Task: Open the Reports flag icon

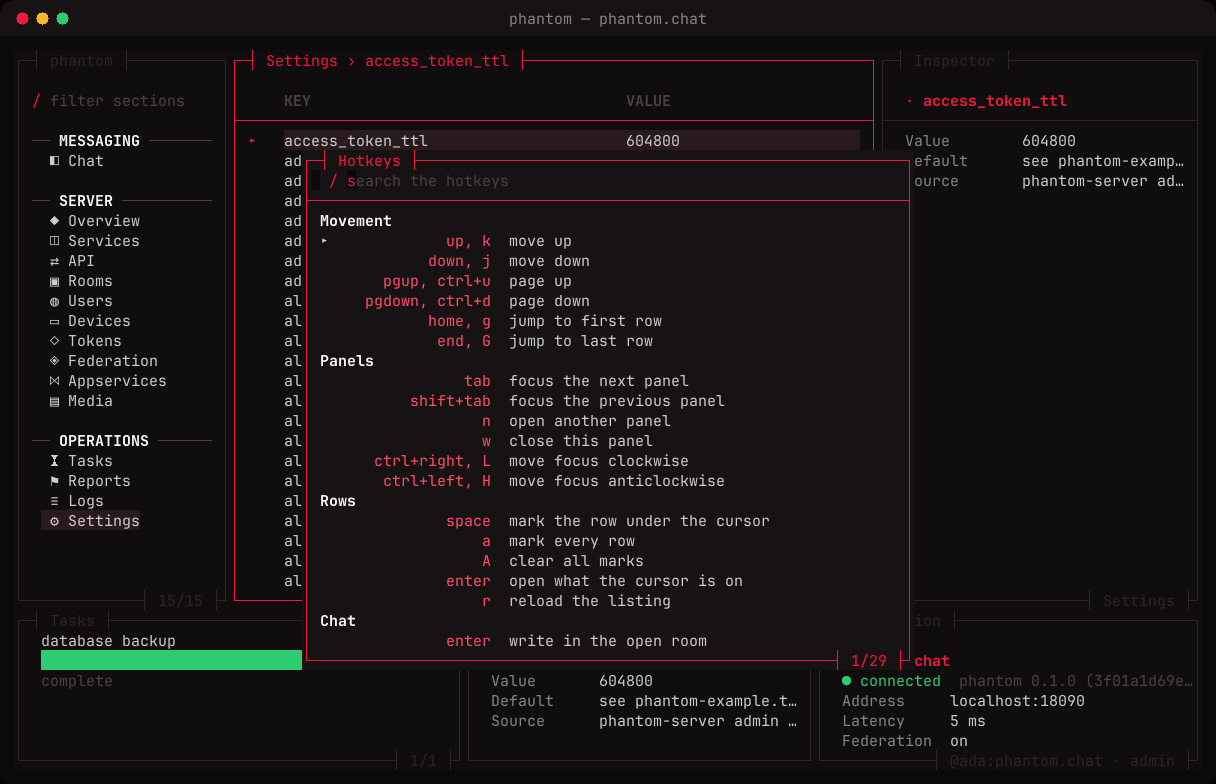Action: [54, 481]
